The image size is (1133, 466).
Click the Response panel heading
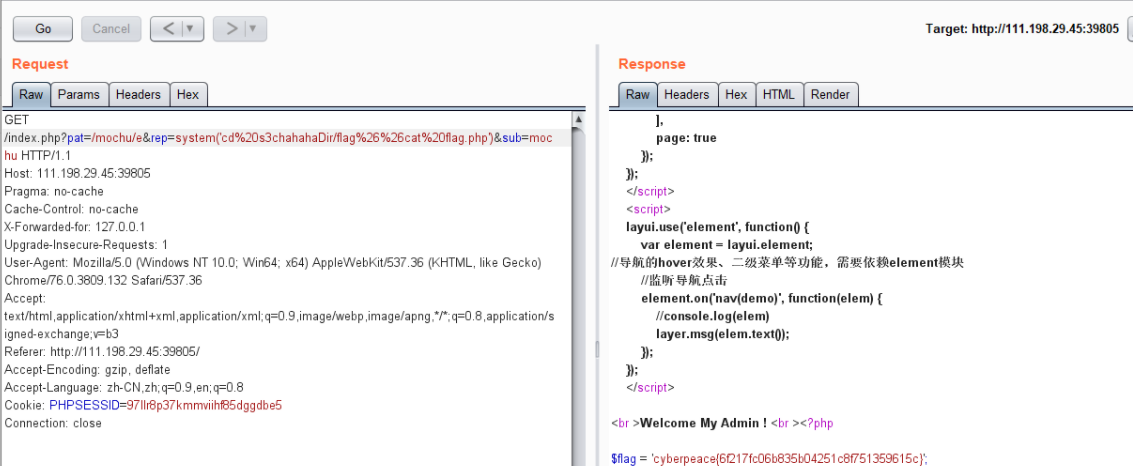(650, 64)
